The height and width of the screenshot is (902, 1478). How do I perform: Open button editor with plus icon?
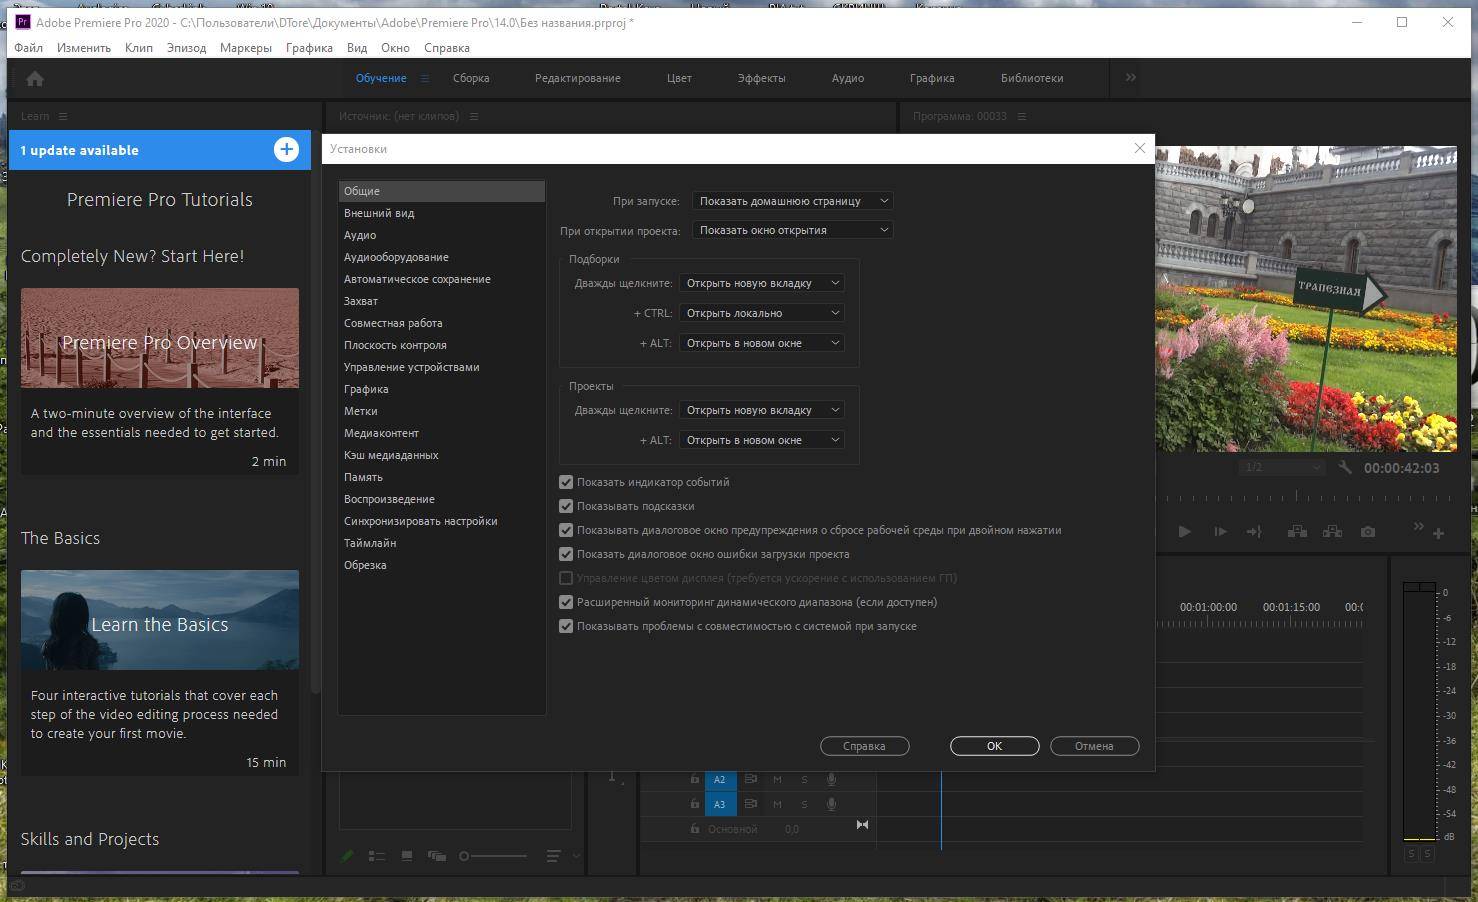point(1439,533)
